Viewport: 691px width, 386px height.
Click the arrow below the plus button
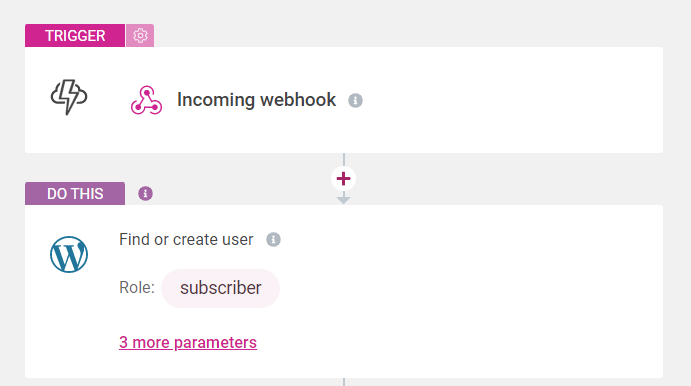343,200
